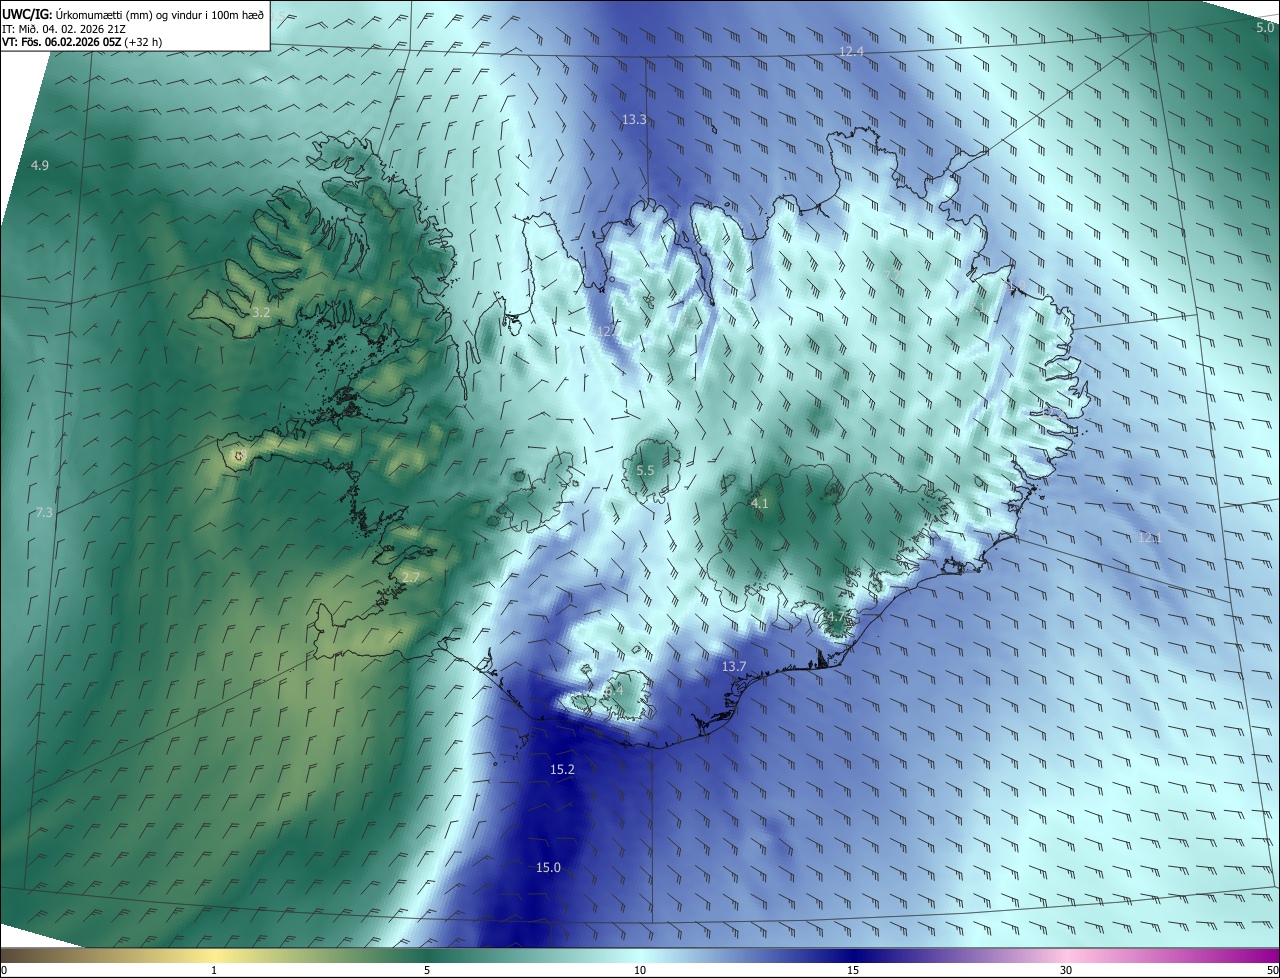Click the map value 4.1

(759, 504)
